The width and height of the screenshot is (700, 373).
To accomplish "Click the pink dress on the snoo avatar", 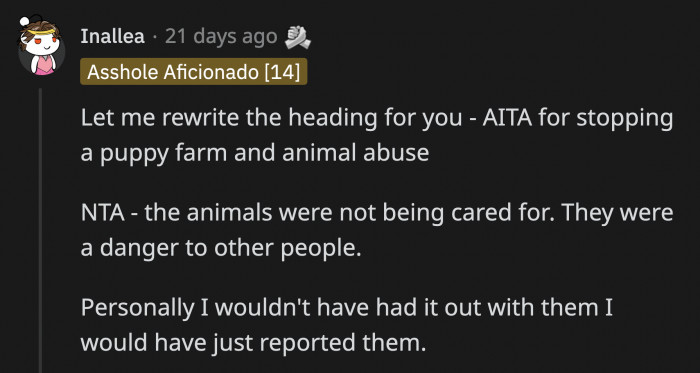I will coord(45,65).
